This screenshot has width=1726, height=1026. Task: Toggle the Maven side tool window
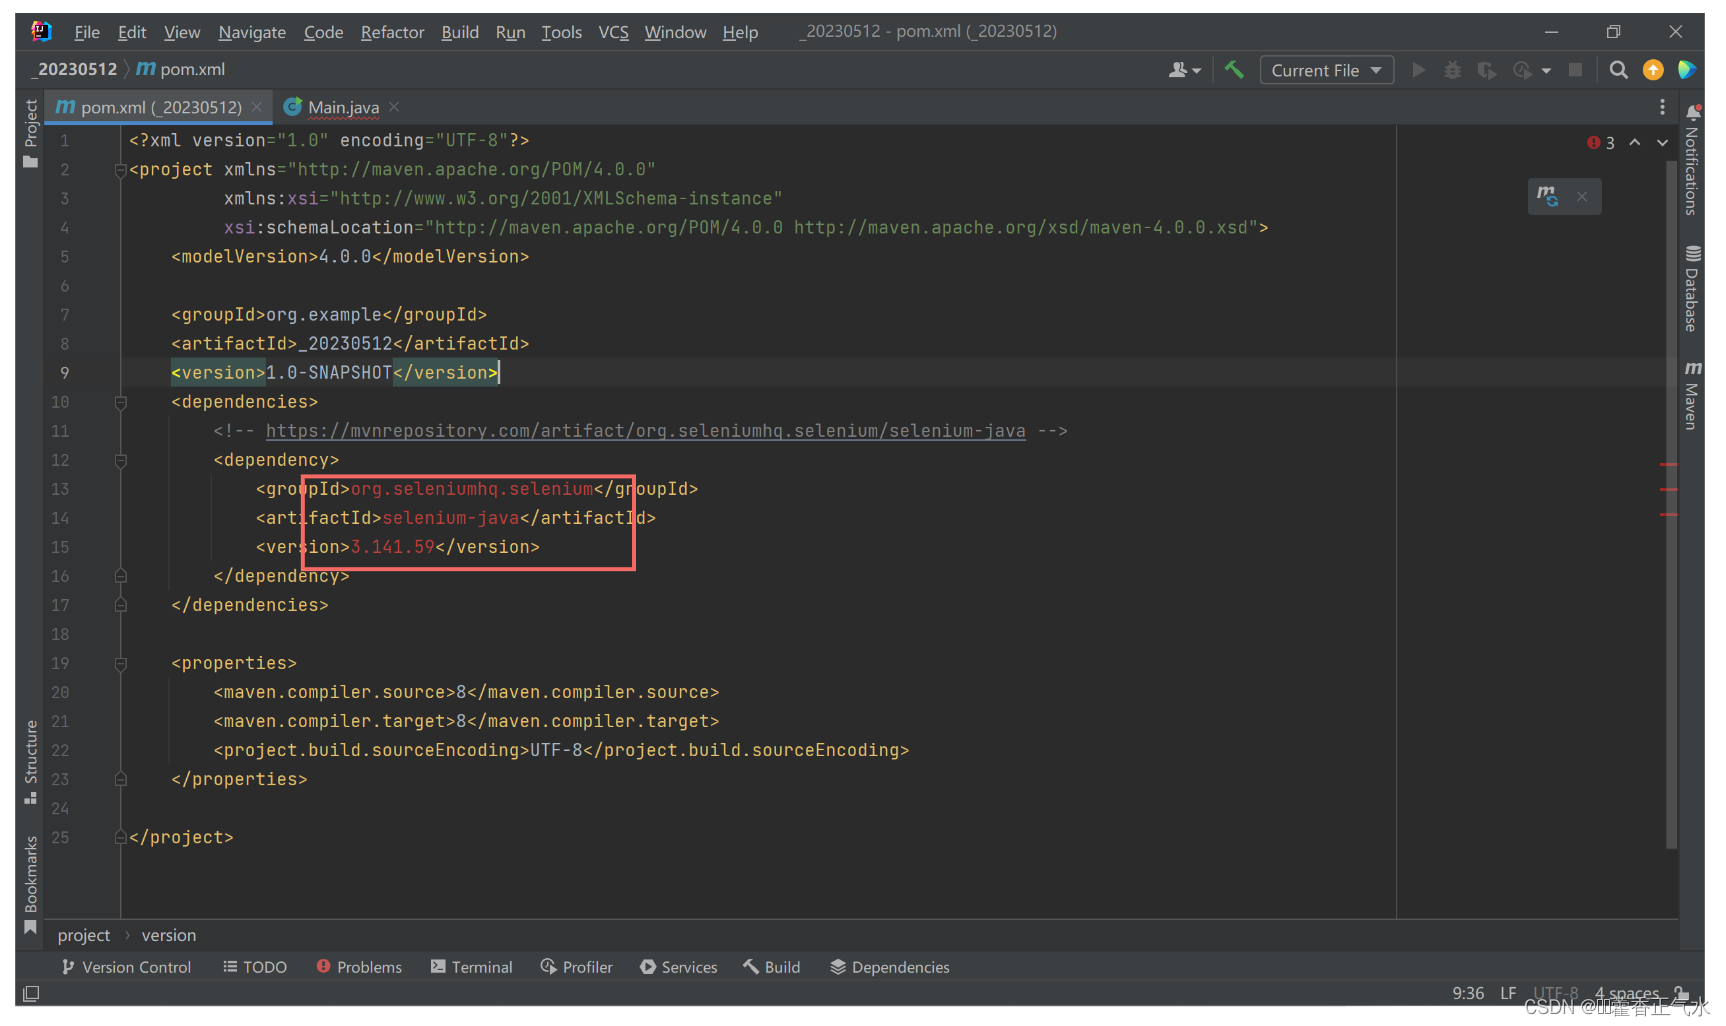point(1692,396)
